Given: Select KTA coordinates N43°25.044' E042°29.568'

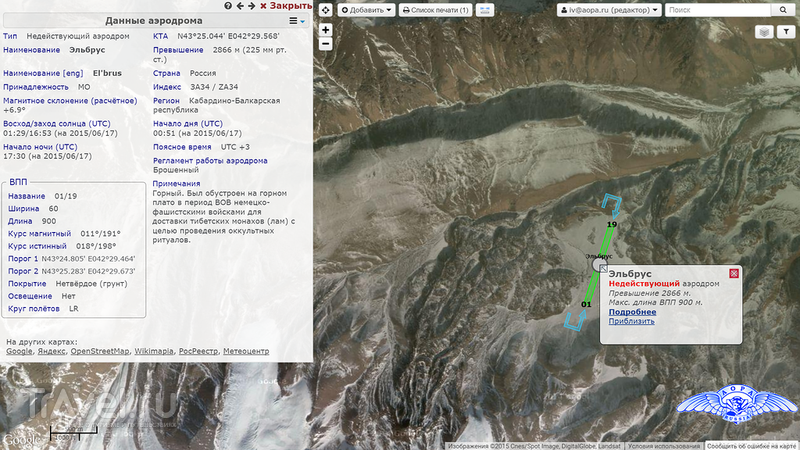Looking at the screenshot, I should (x=228, y=36).
